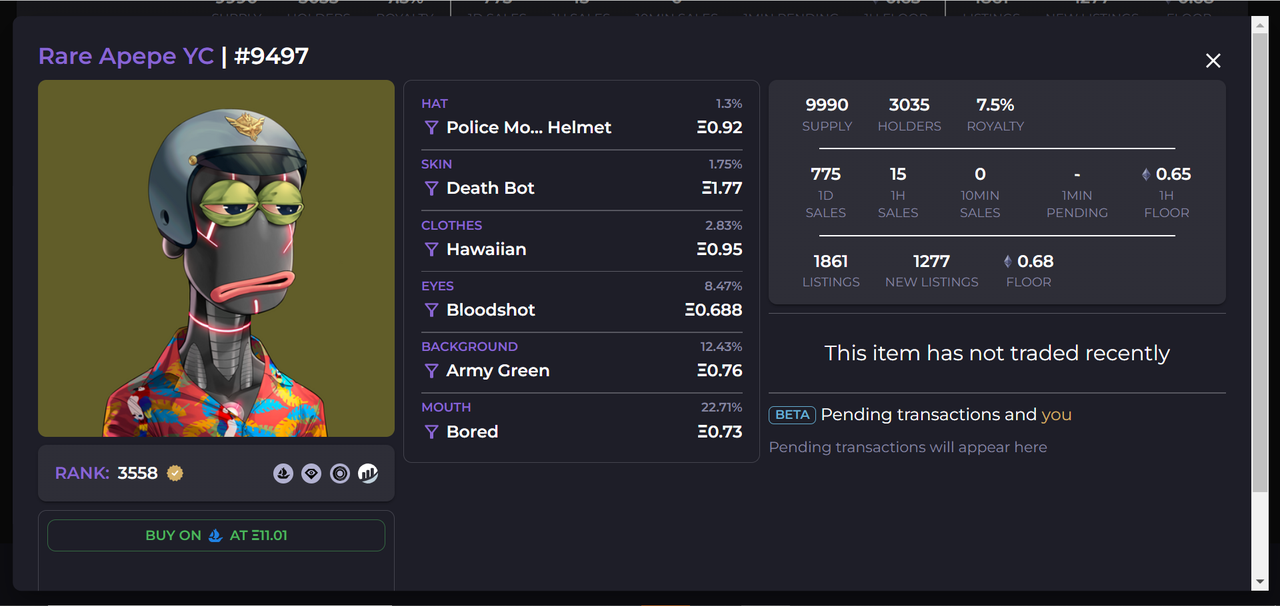The image size is (1280, 606).
Task: Click the 22.71% mouth rarity percentage
Action: point(722,407)
